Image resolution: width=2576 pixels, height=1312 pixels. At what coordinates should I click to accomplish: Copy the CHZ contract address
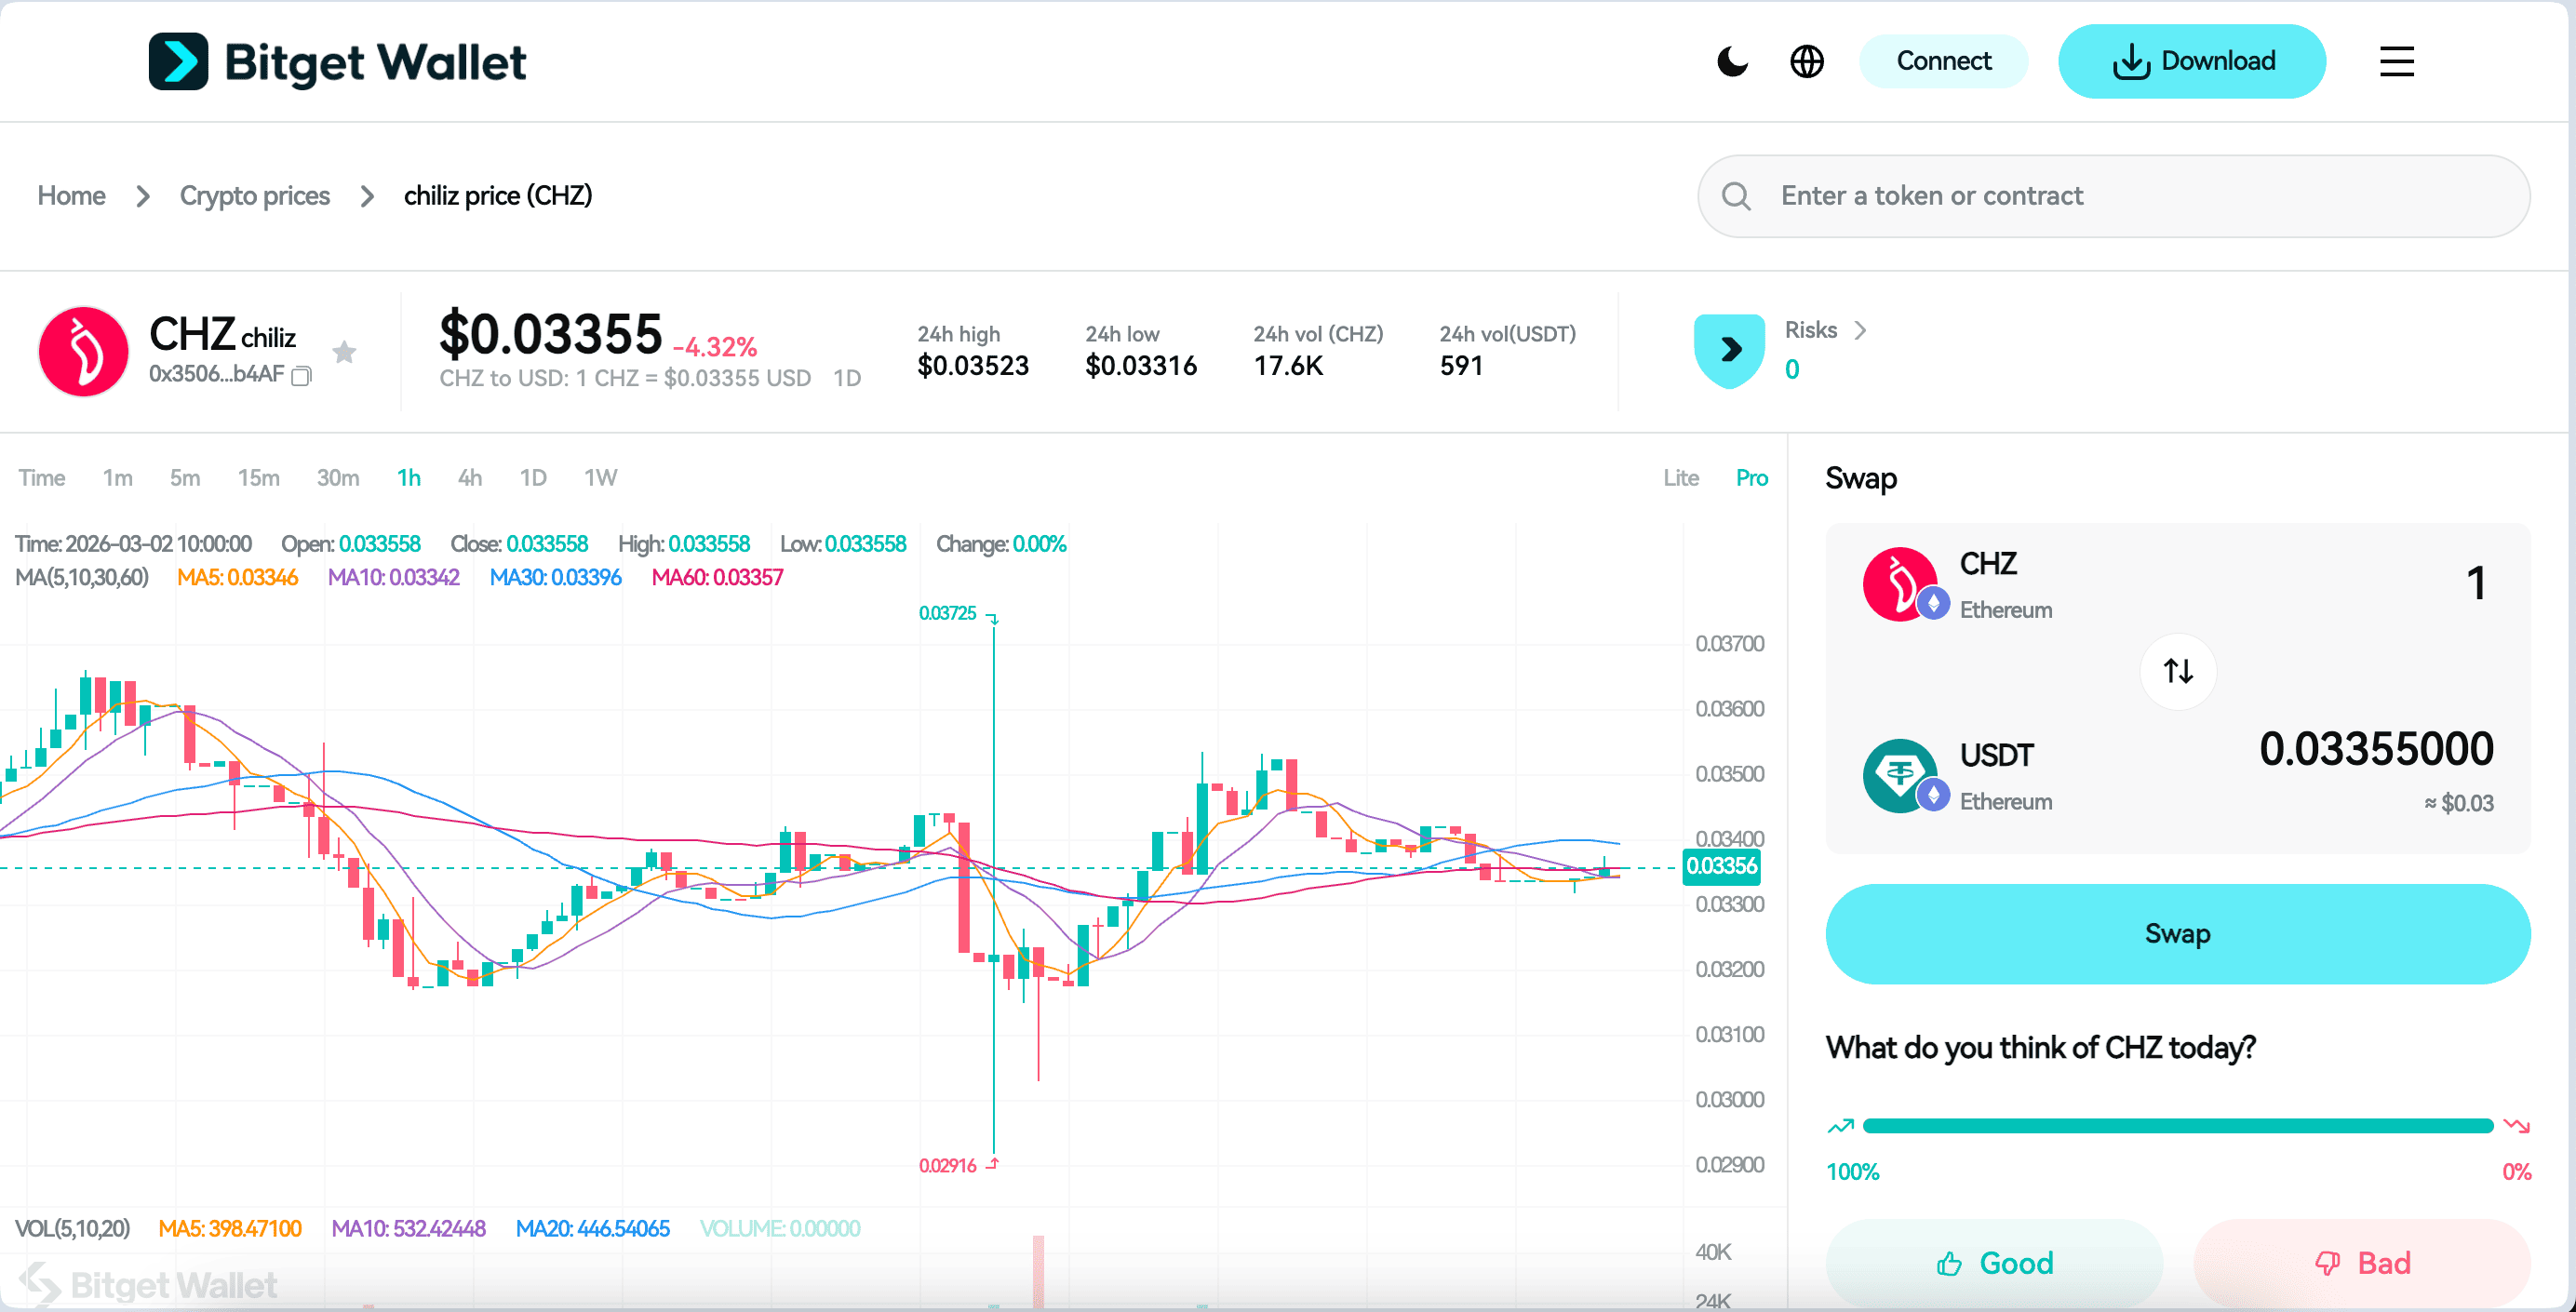pos(301,378)
